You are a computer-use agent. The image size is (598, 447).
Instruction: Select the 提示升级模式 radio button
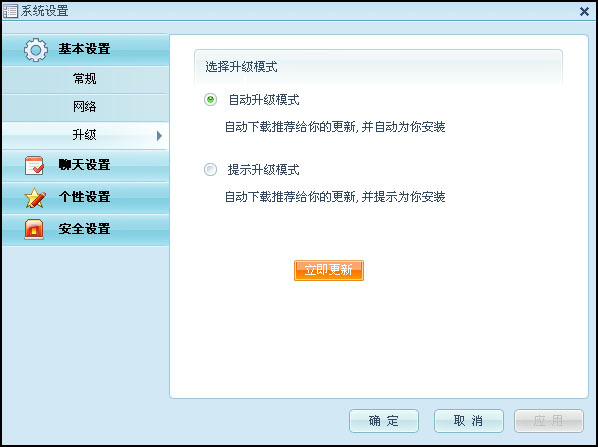pyautogui.click(x=210, y=169)
